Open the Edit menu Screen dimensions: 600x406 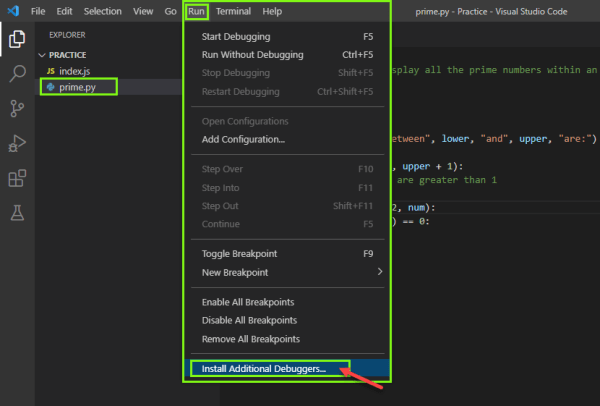click(x=64, y=11)
